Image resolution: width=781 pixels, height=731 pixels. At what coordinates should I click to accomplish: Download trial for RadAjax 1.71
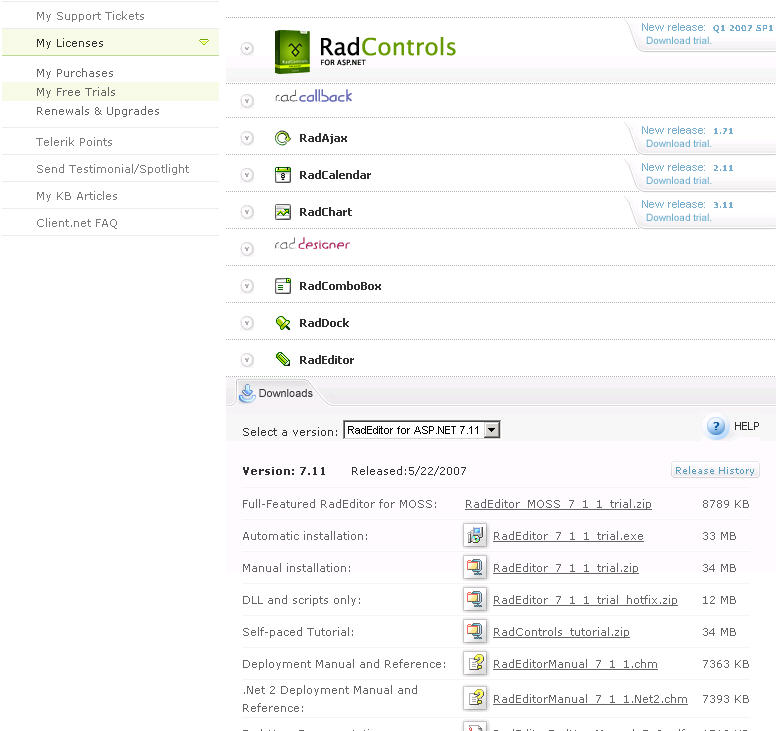pyautogui.click(x=678, y=143)
